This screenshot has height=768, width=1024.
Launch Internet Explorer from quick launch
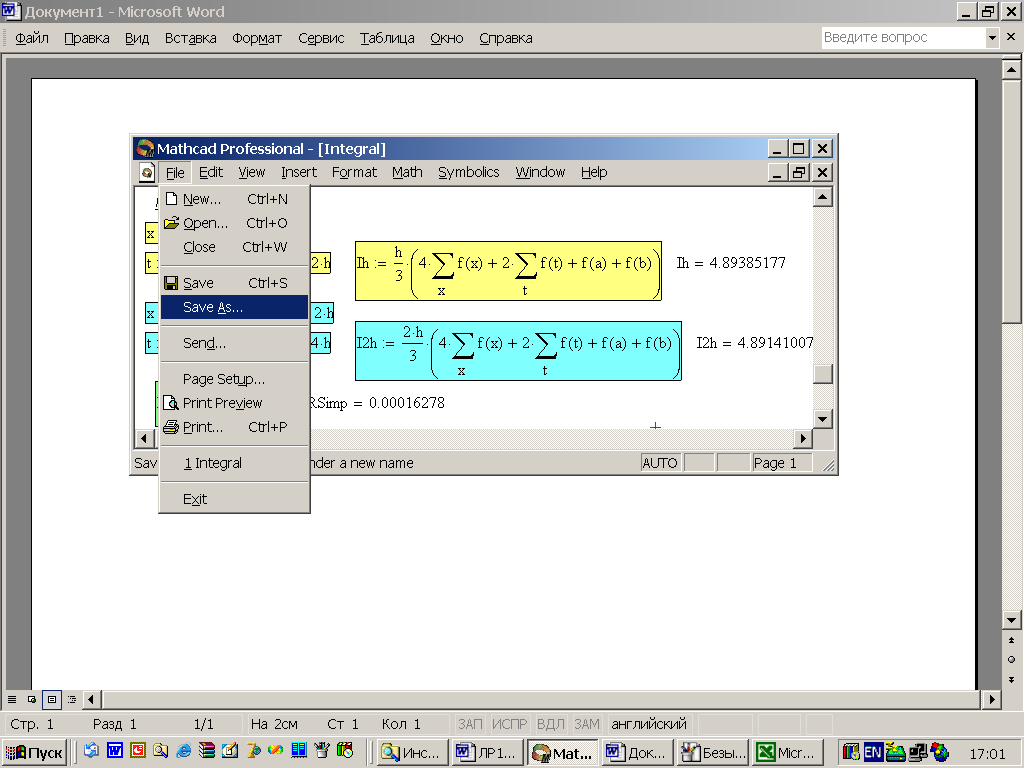pyautogui.click(x=184, y=751)
